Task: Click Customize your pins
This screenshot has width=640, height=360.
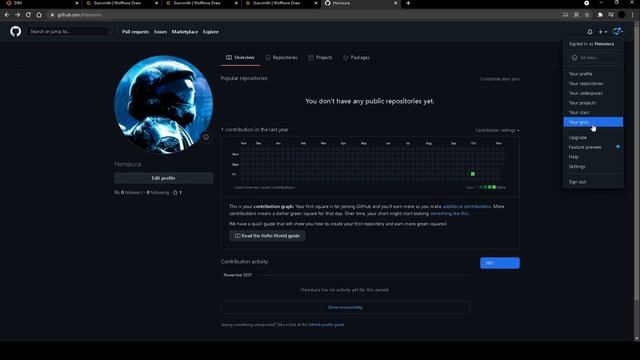Action: coord(500,79)
